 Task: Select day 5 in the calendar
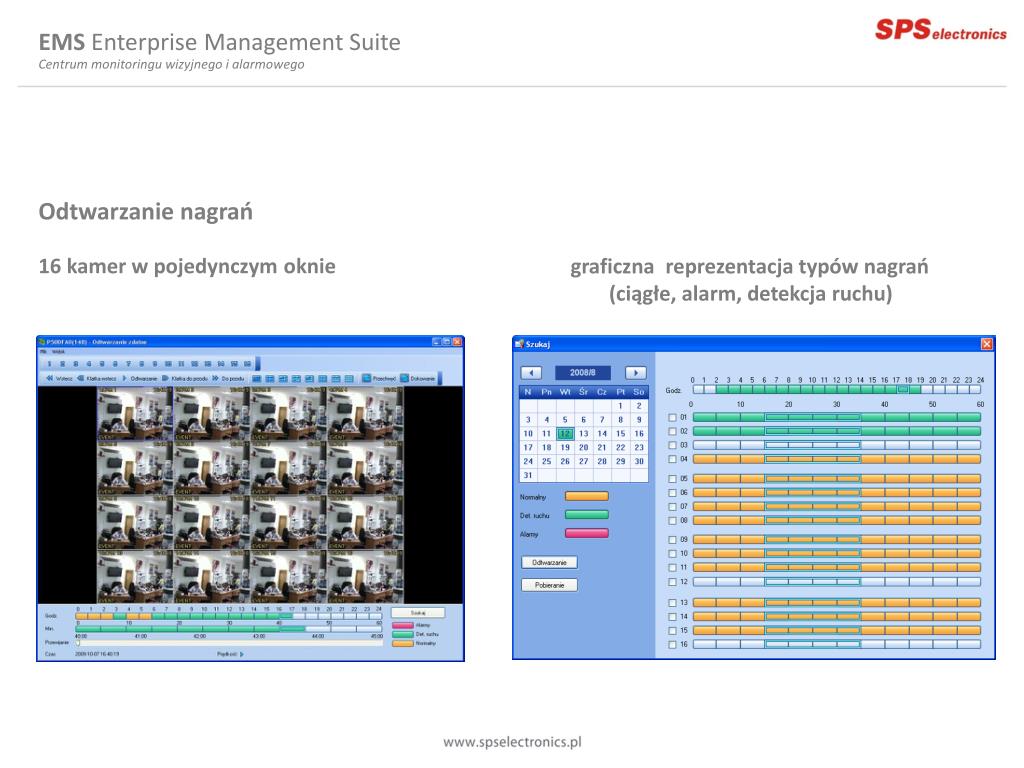point(565,420)
